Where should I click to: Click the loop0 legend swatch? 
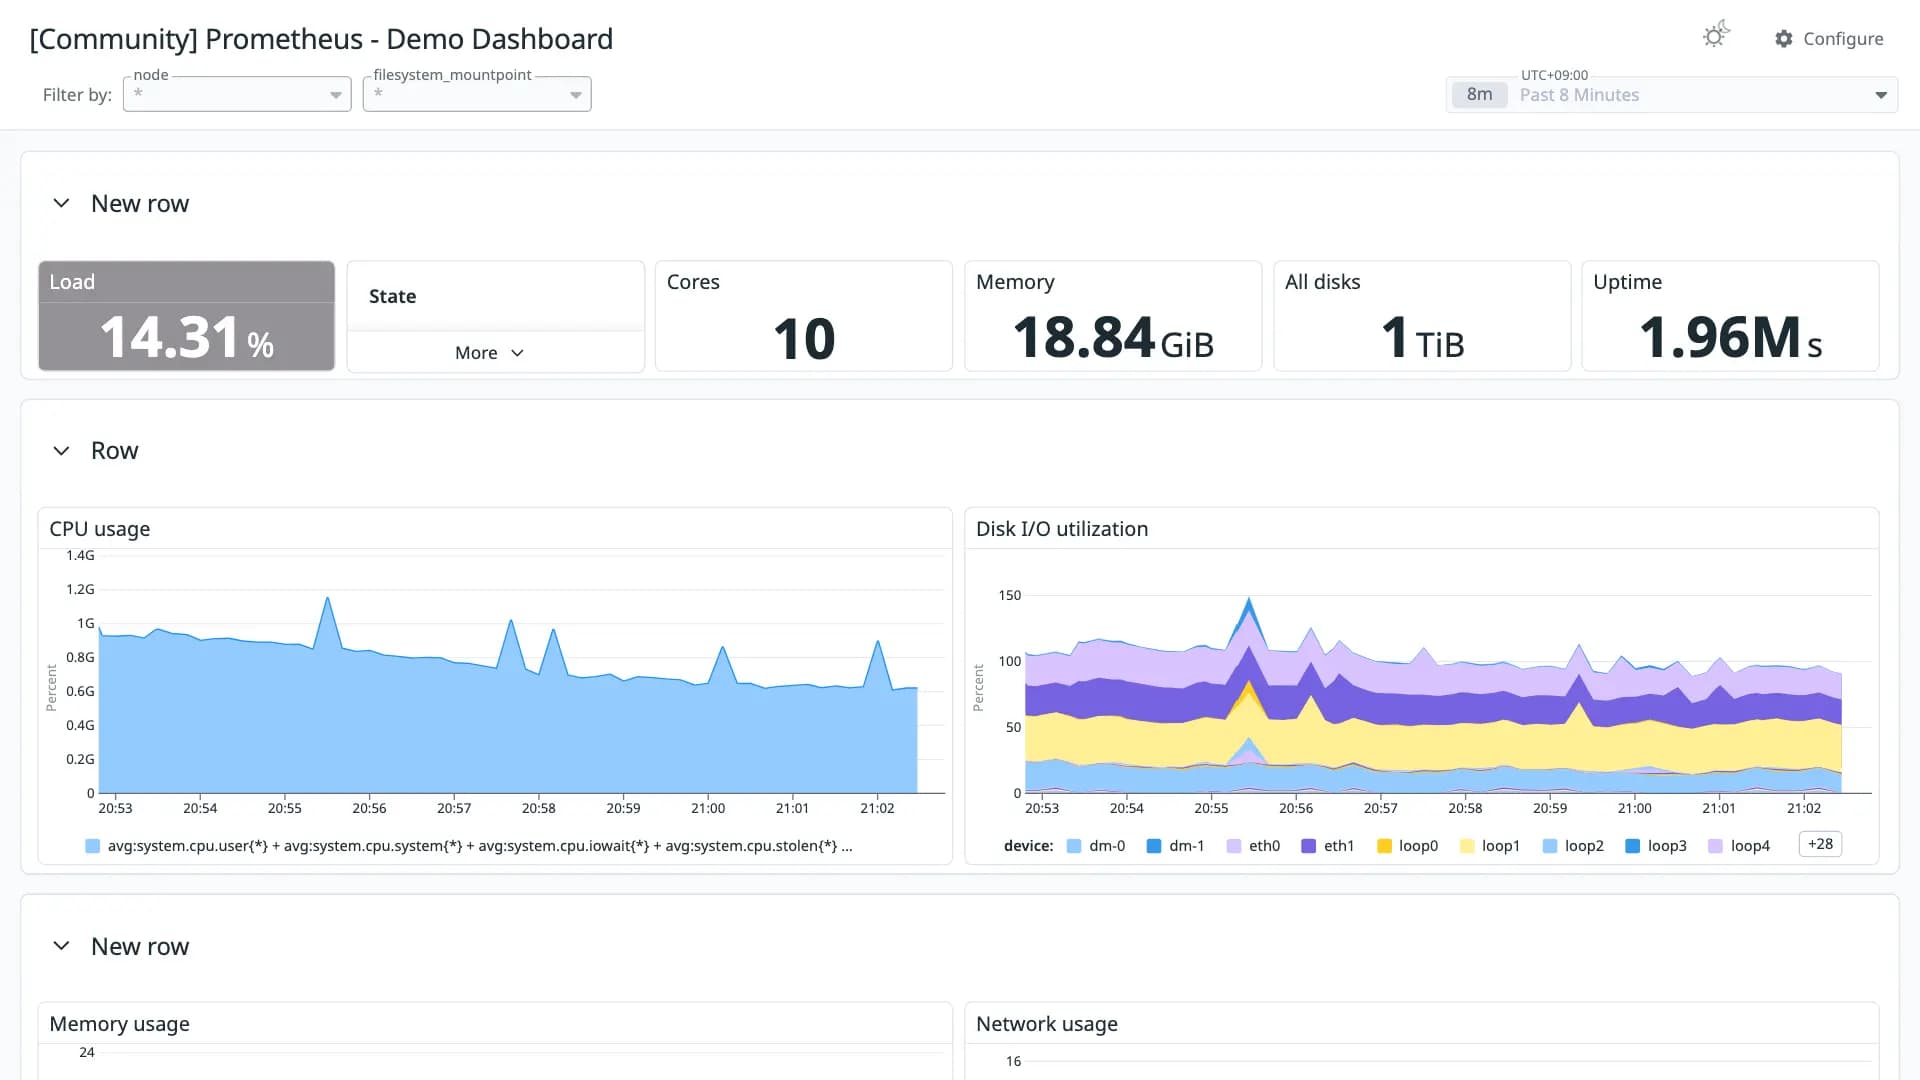tap(1384, 846)
